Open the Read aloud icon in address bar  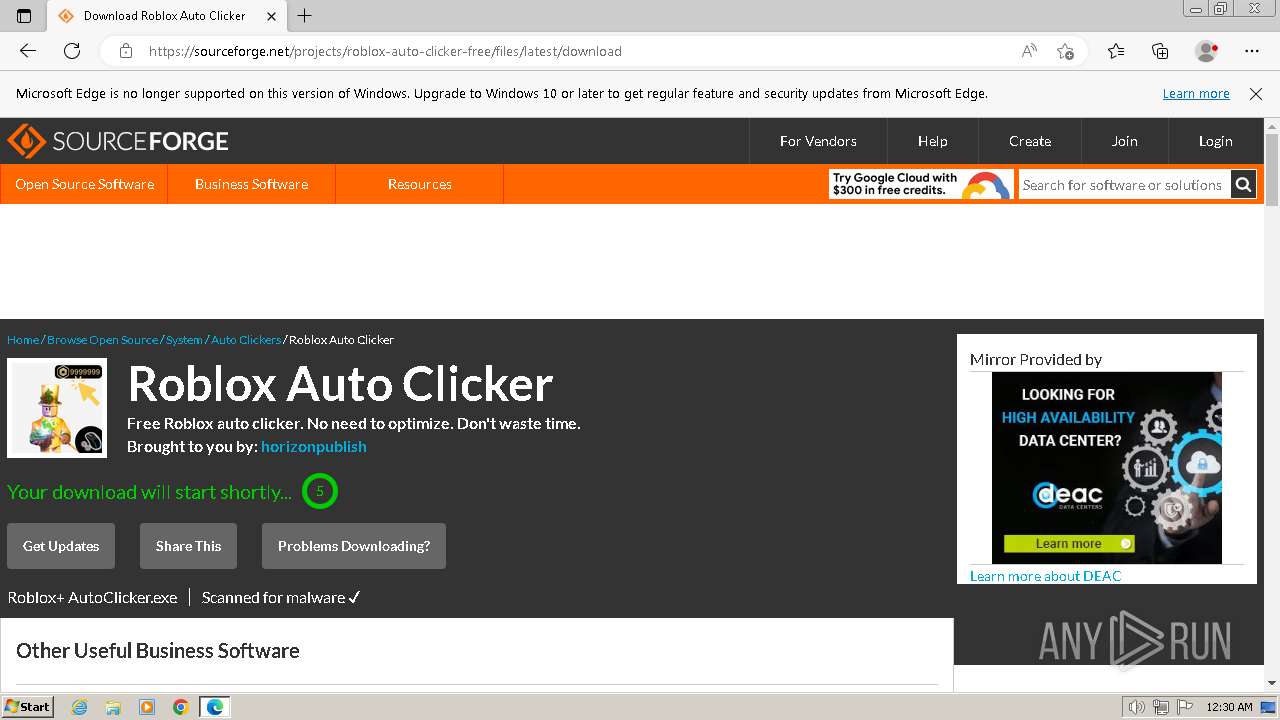1029,51
